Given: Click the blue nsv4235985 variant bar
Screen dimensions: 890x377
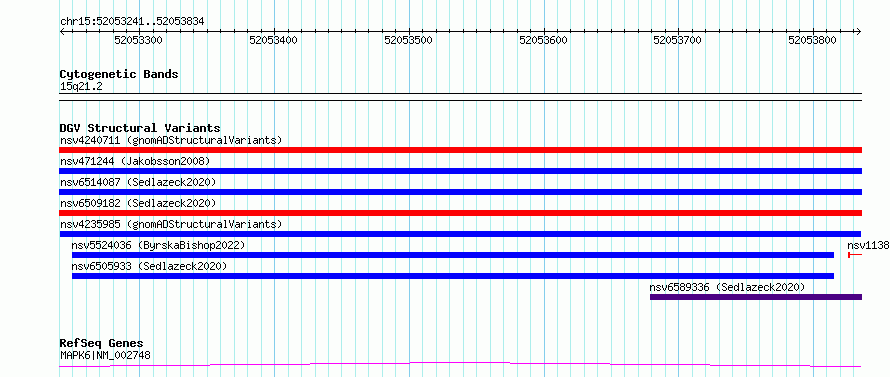Looking at the screenshot, I should pyautogui.click(x=460, y=234).
